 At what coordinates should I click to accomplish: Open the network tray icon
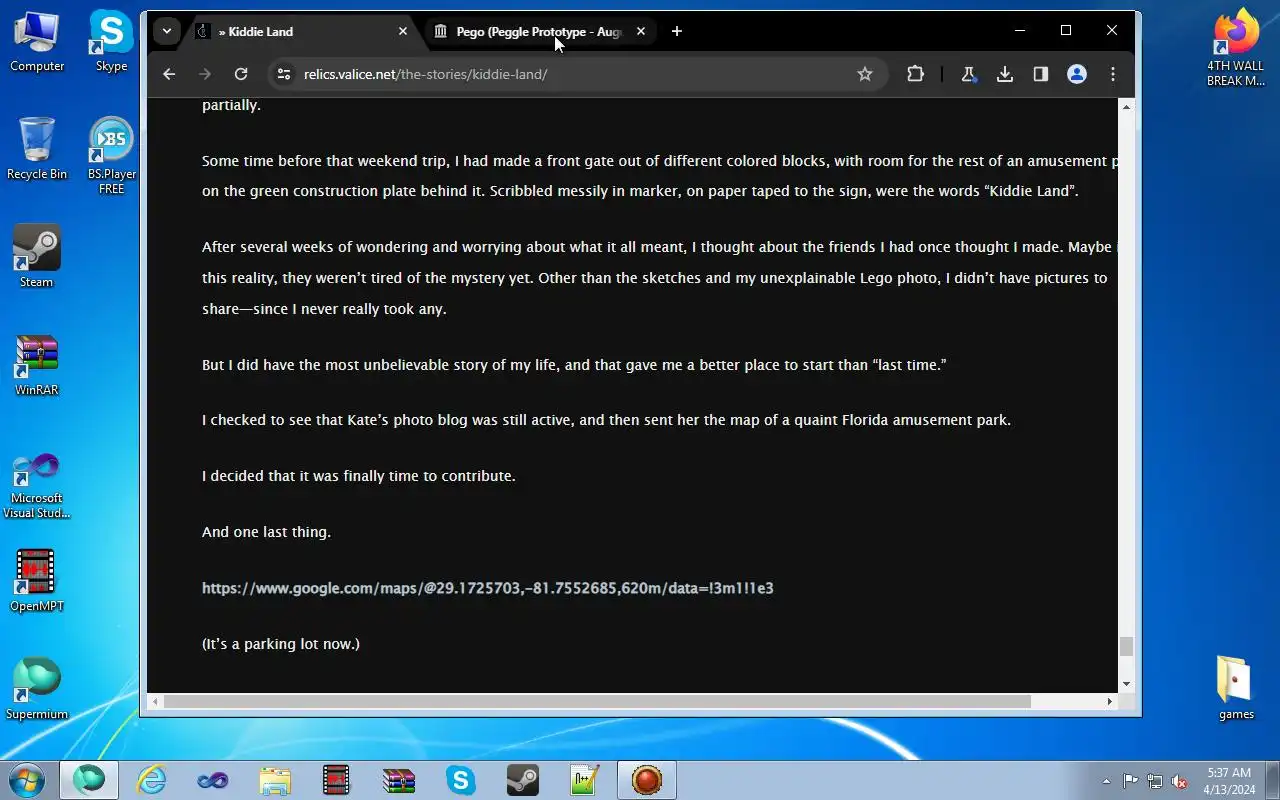(1155, 781)
